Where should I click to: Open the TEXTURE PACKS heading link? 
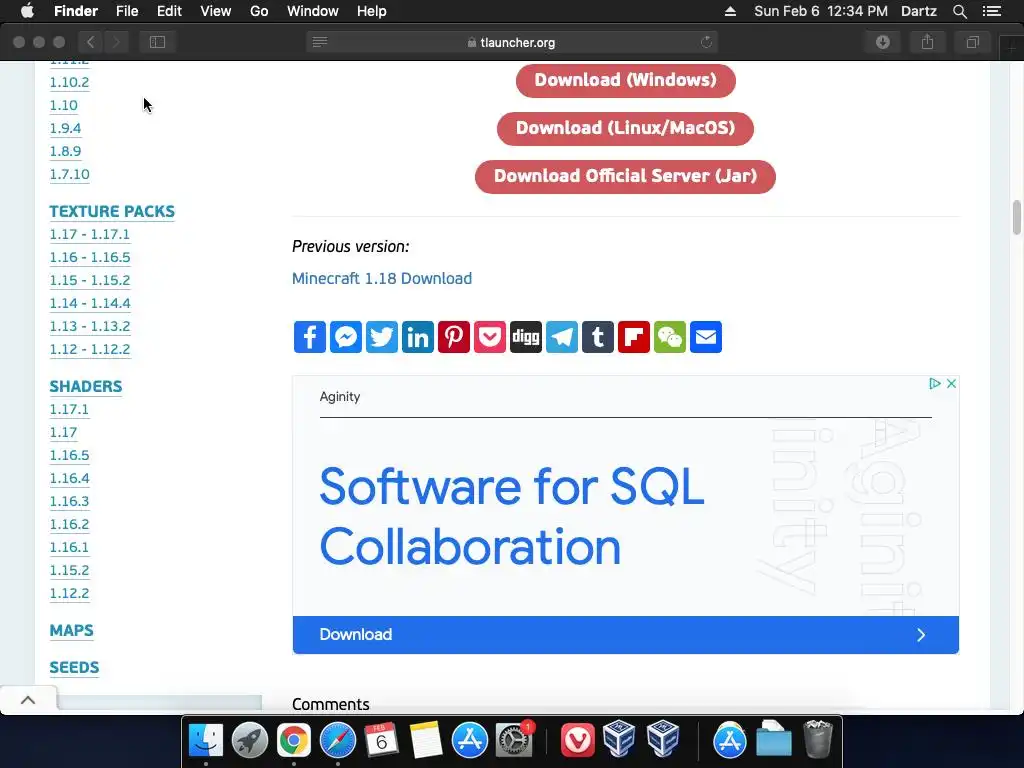click(112, 212)
